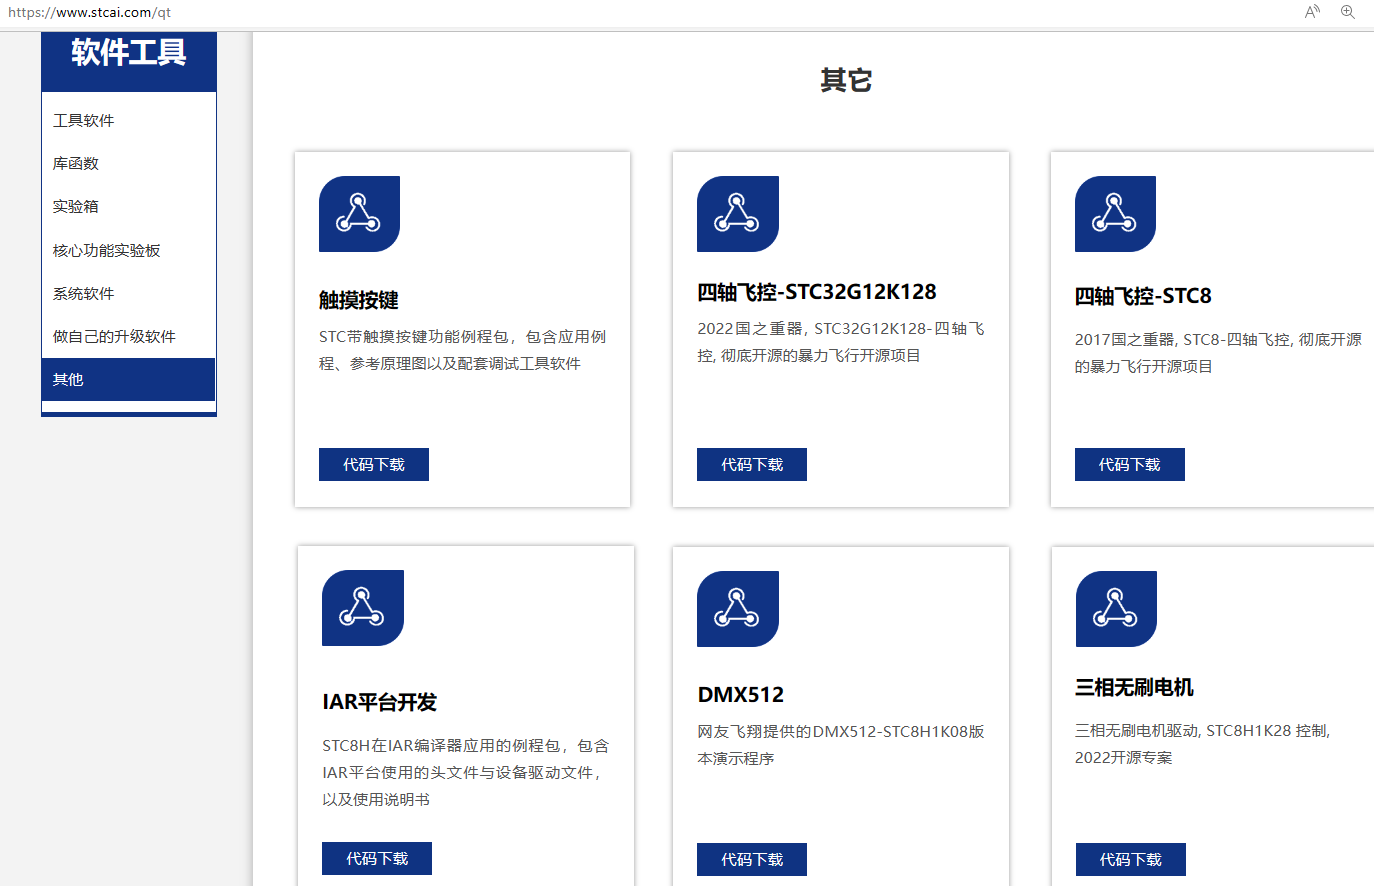Click 代码下载 under IAR平台开发
The height and width of the screenshot is (886, 1374).
coord(377,858)
